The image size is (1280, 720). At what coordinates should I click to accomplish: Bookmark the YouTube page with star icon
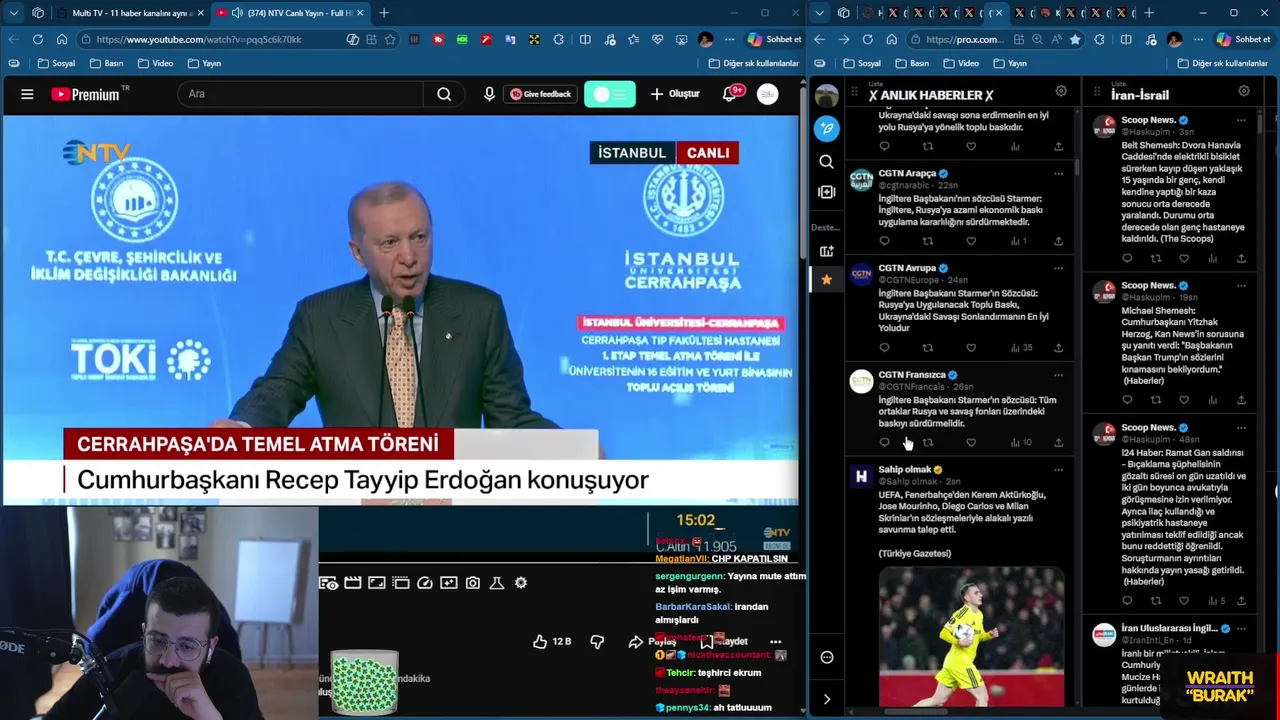tap(390, 39)
